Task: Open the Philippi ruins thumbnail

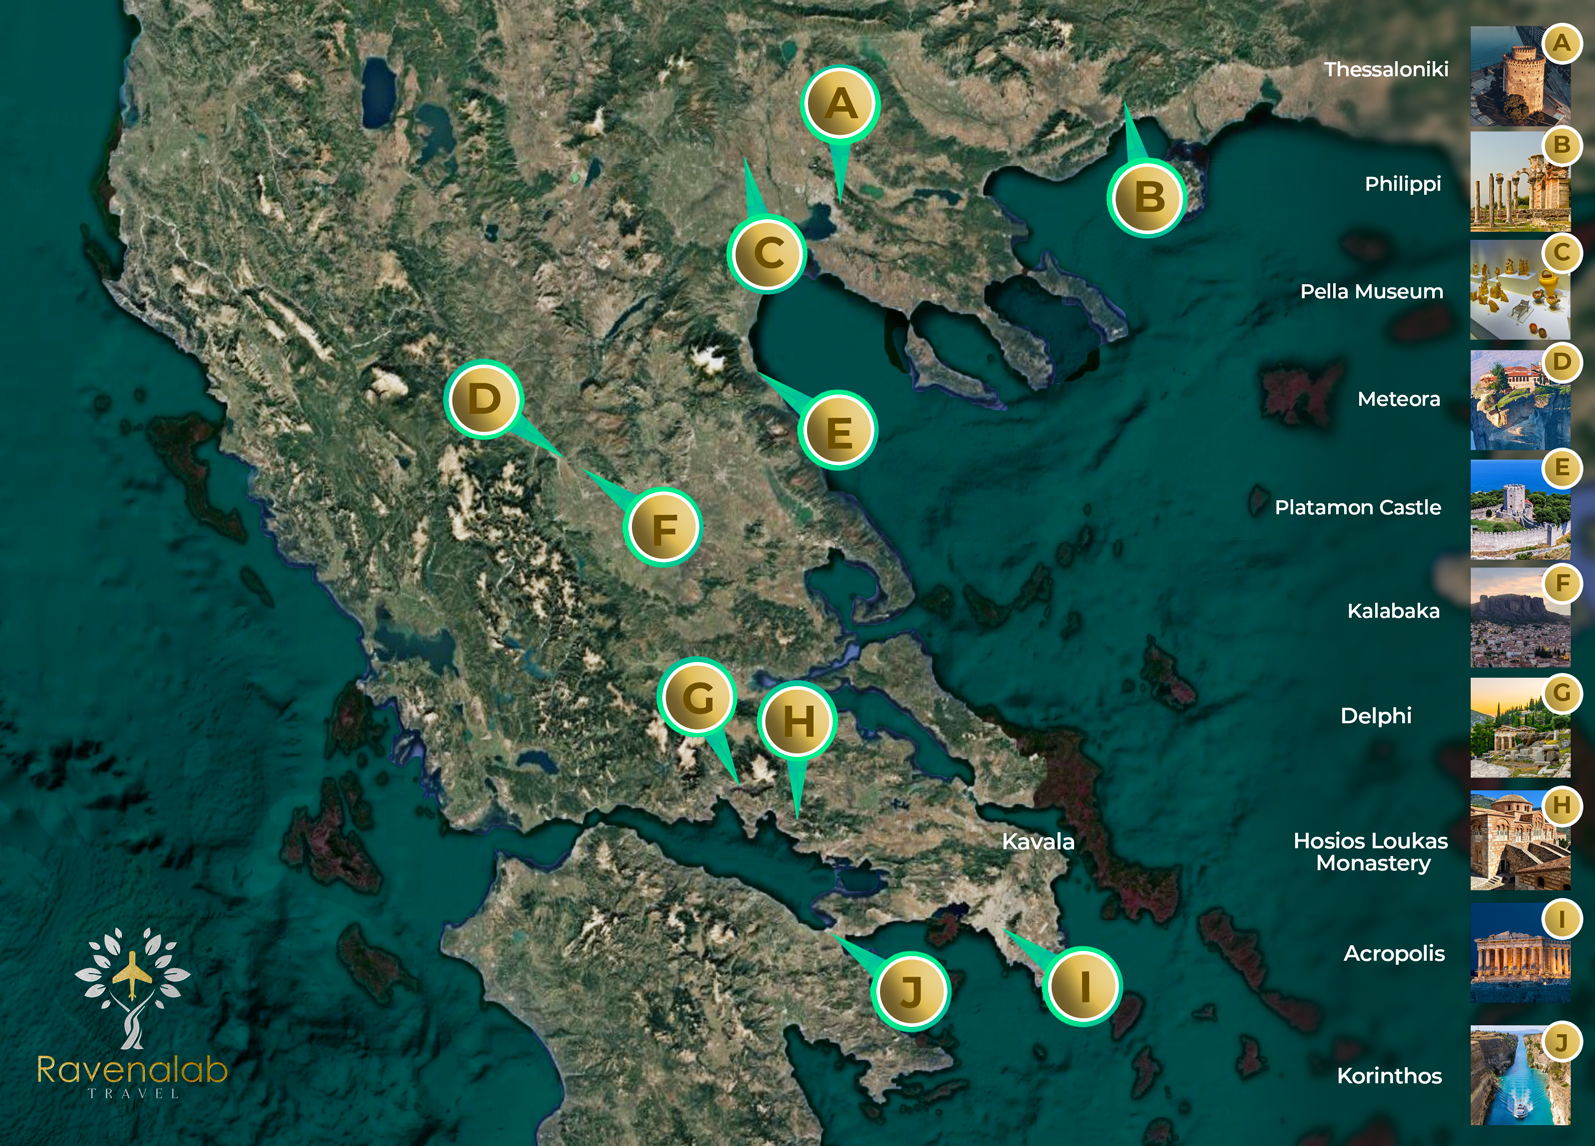Action: (x=1518, y=183)
